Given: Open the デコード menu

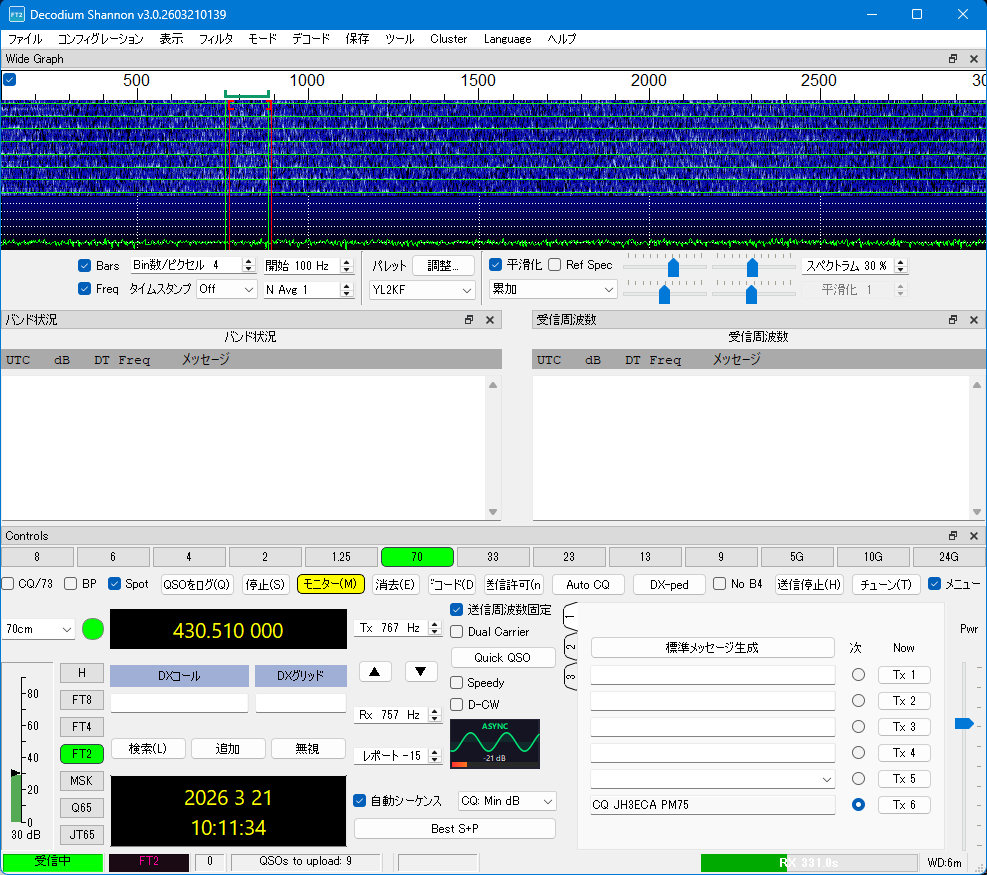Looking at the screenshot, I should coord(311,39).
